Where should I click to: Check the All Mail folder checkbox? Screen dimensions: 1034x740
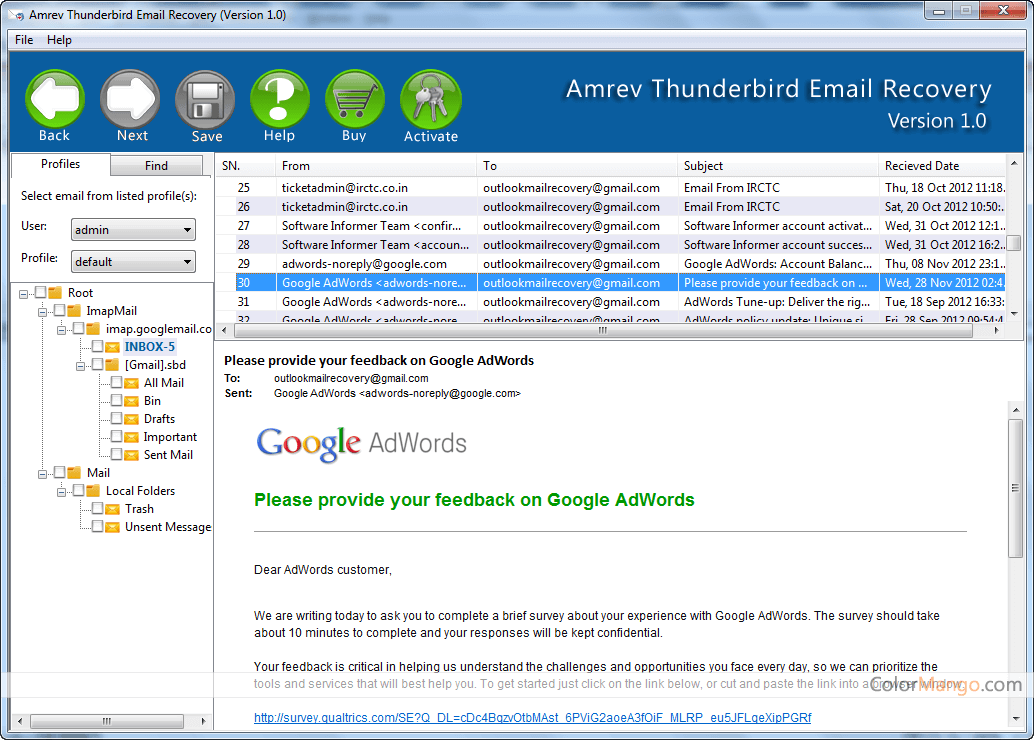click(x=116, y=383)
